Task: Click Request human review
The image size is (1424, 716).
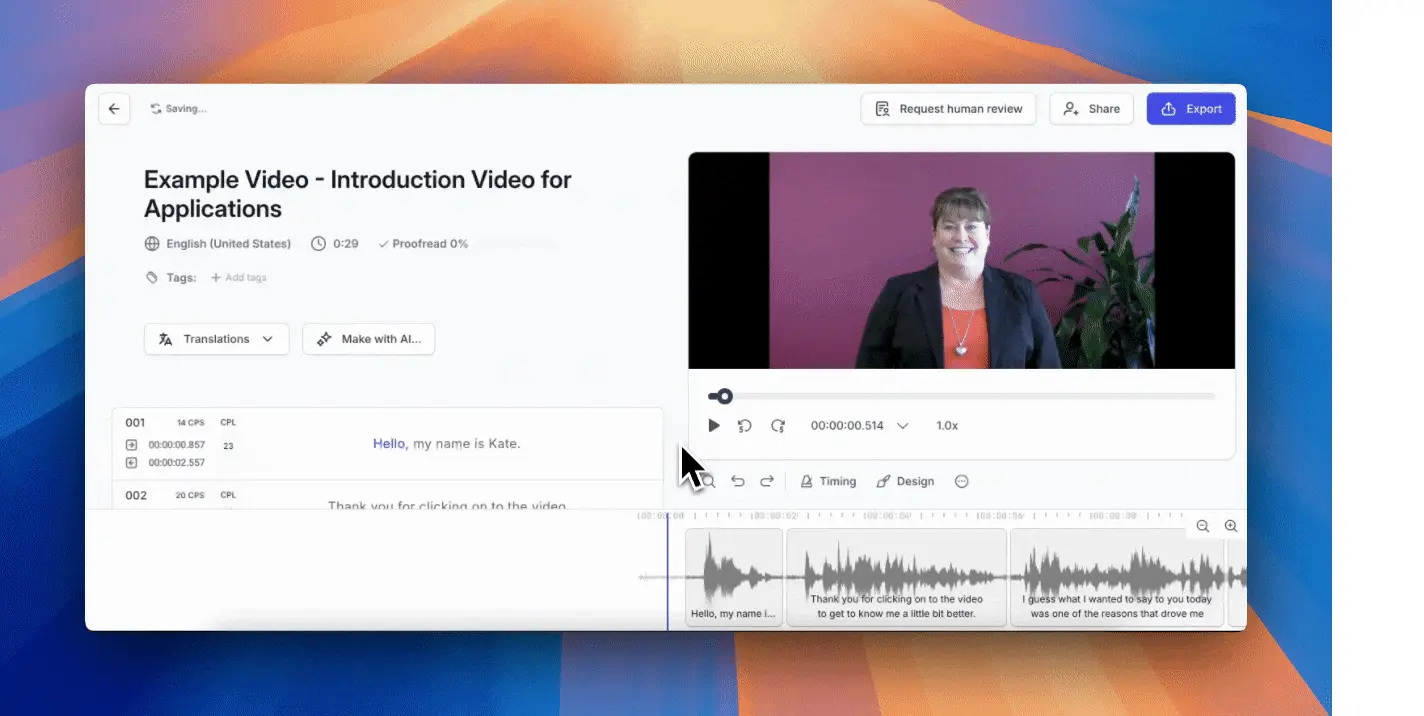Action: click(x=948, y=108)
